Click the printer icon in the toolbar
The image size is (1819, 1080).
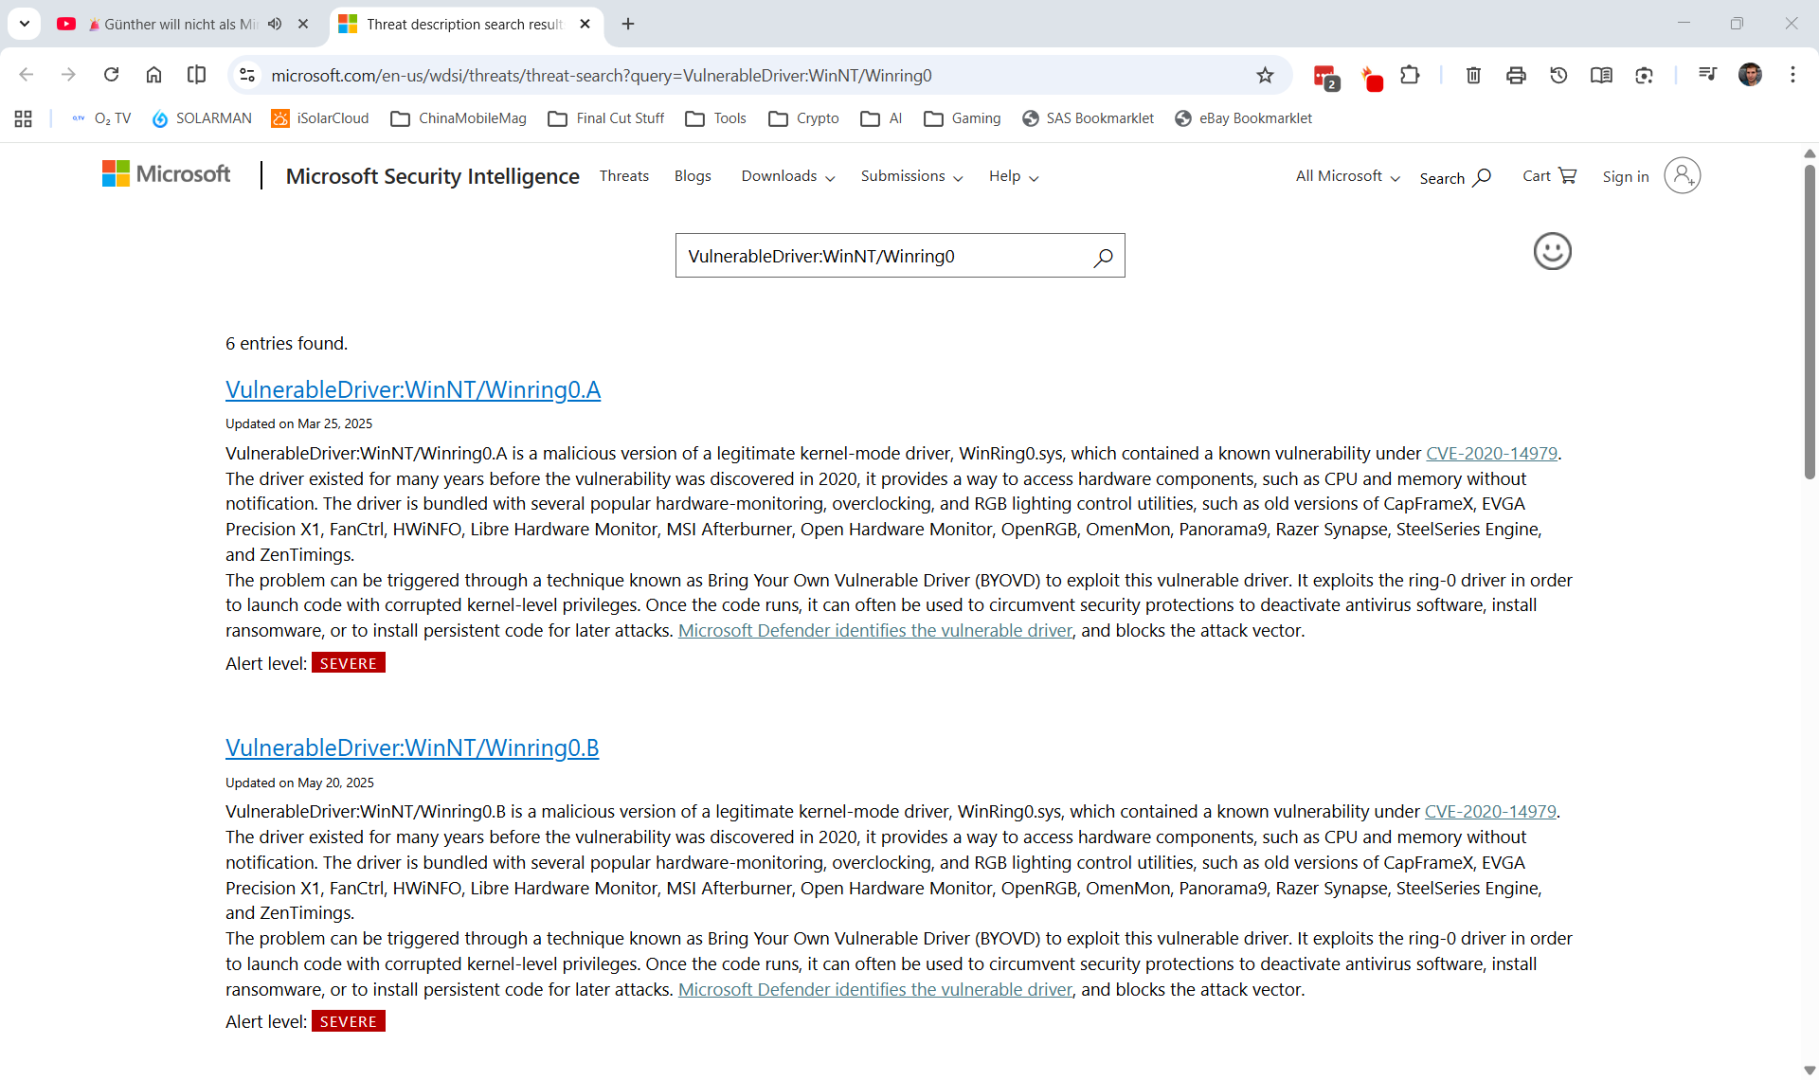point(1515,75)
